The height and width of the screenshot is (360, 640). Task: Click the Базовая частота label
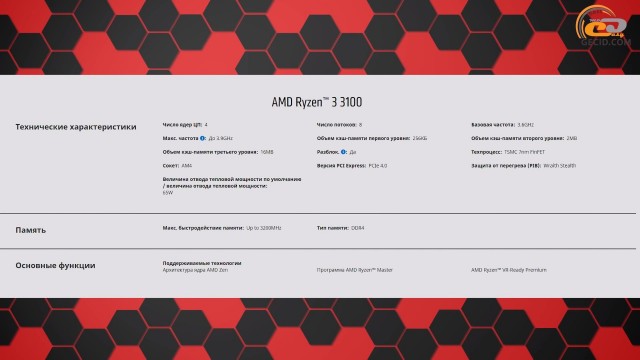493,124
